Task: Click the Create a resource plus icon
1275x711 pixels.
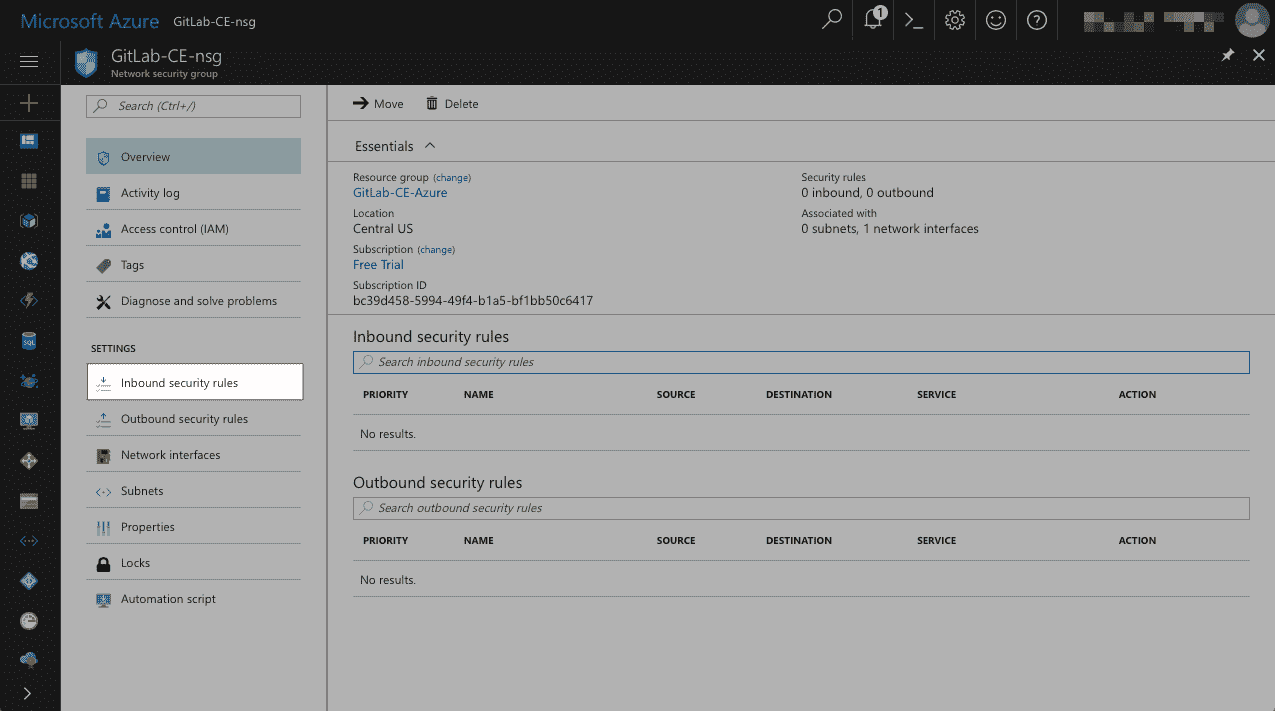Action: click(x=29, y=101)
